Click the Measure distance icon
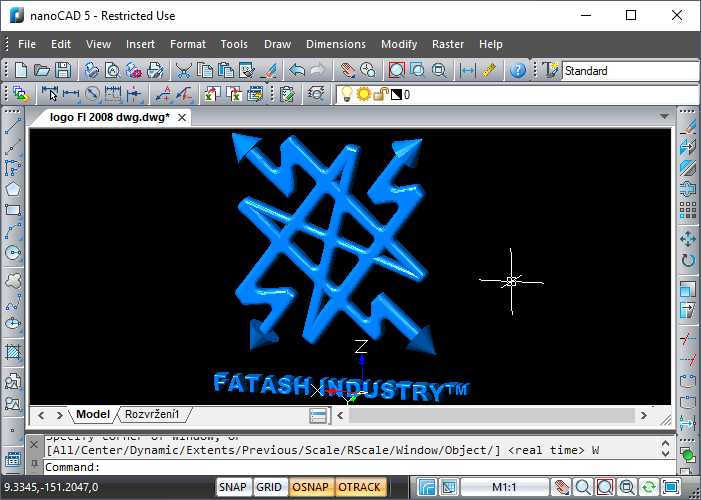The height and width of the screenshot is (500, 701). pyautogui.click(x=467, y=70)
